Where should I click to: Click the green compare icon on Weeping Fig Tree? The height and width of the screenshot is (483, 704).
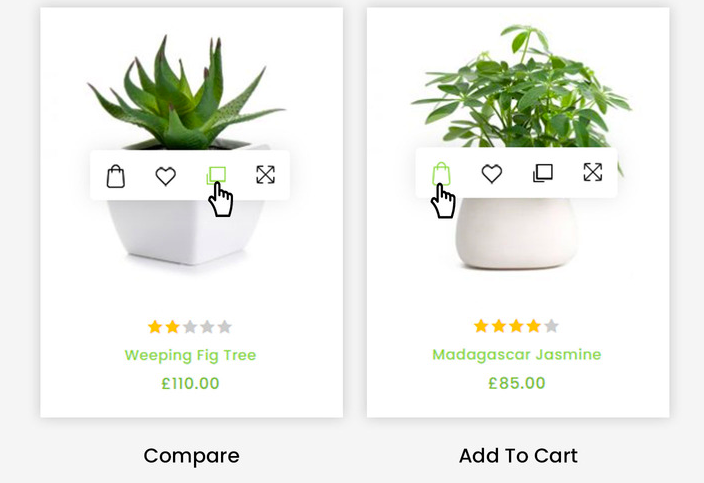coord(216,176)
